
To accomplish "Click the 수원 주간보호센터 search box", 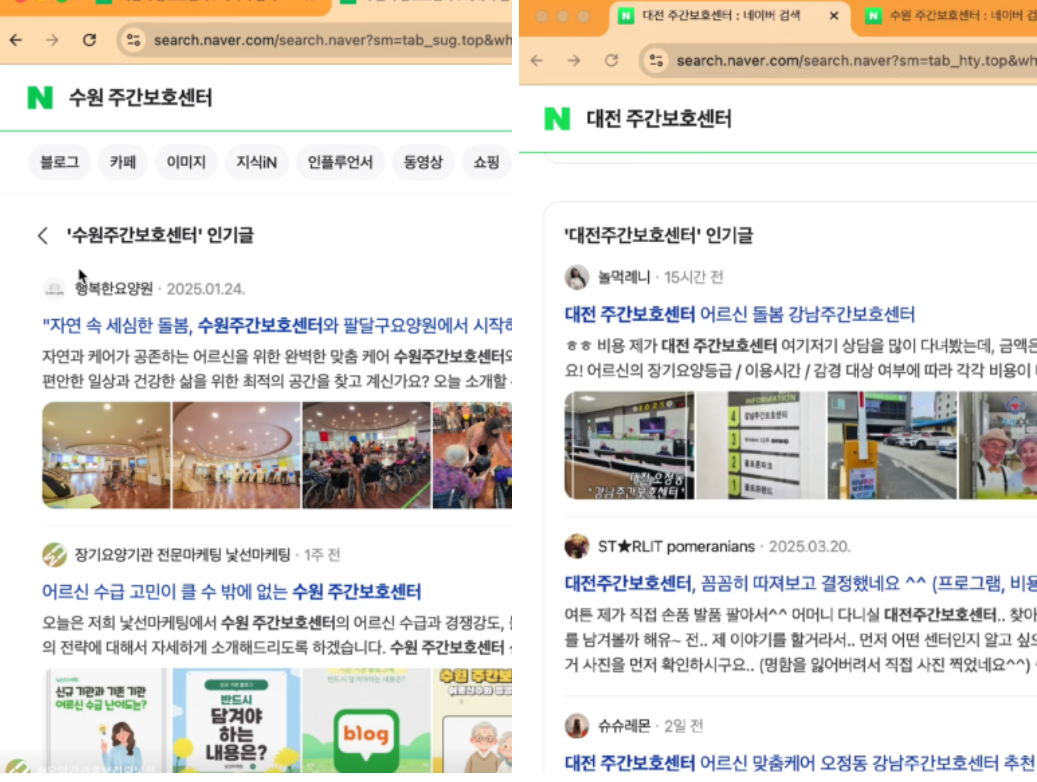I will pyautogui.click(x=140, y=97).
